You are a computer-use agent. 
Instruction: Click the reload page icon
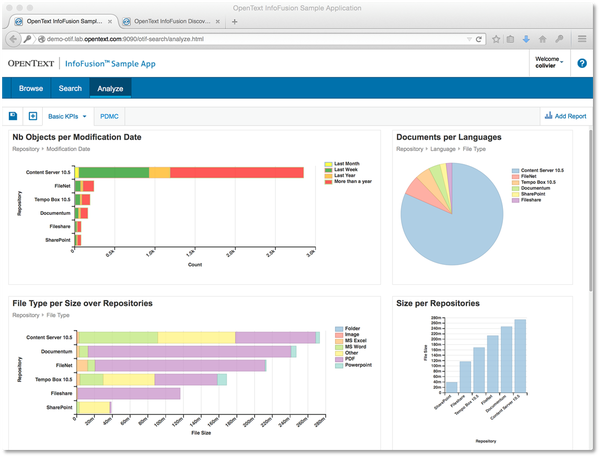pos(478,39)
